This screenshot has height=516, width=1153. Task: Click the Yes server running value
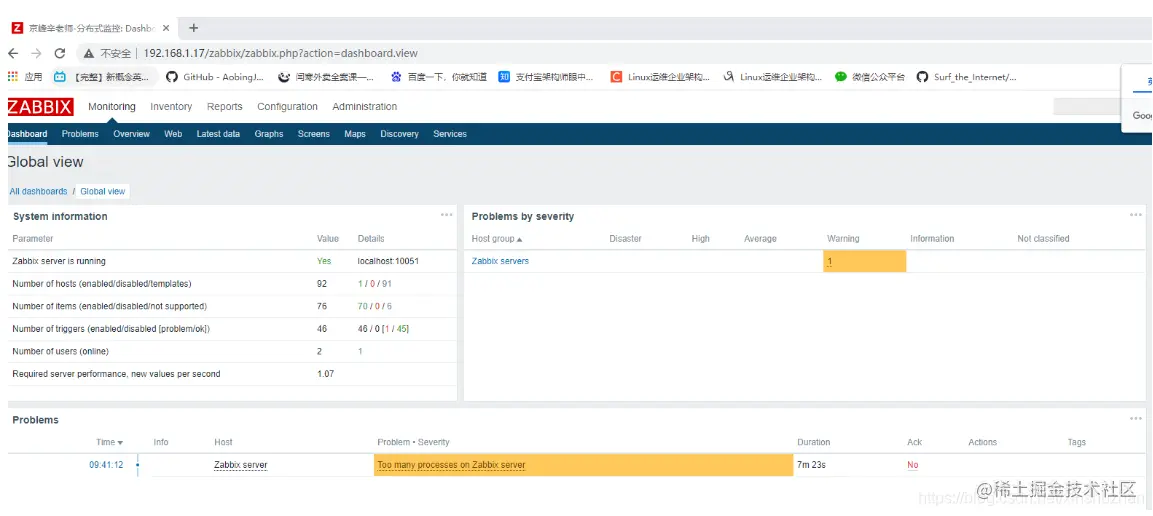pos(324,261)
